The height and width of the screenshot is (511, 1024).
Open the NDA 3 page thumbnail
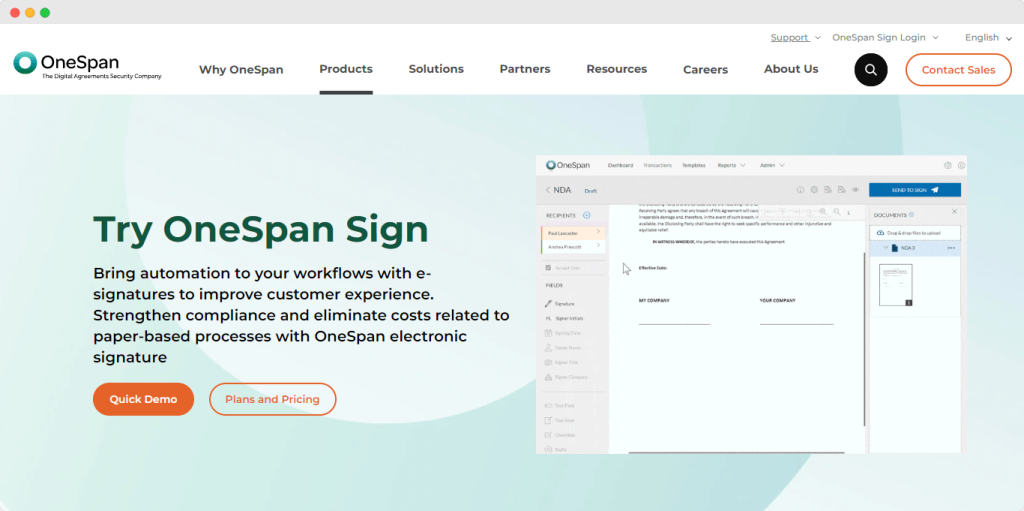pos(895,285)
